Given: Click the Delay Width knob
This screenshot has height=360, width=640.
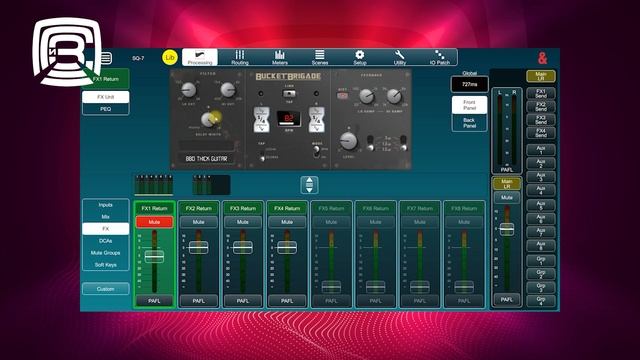Looking at the screenshot, I should 209,120.
